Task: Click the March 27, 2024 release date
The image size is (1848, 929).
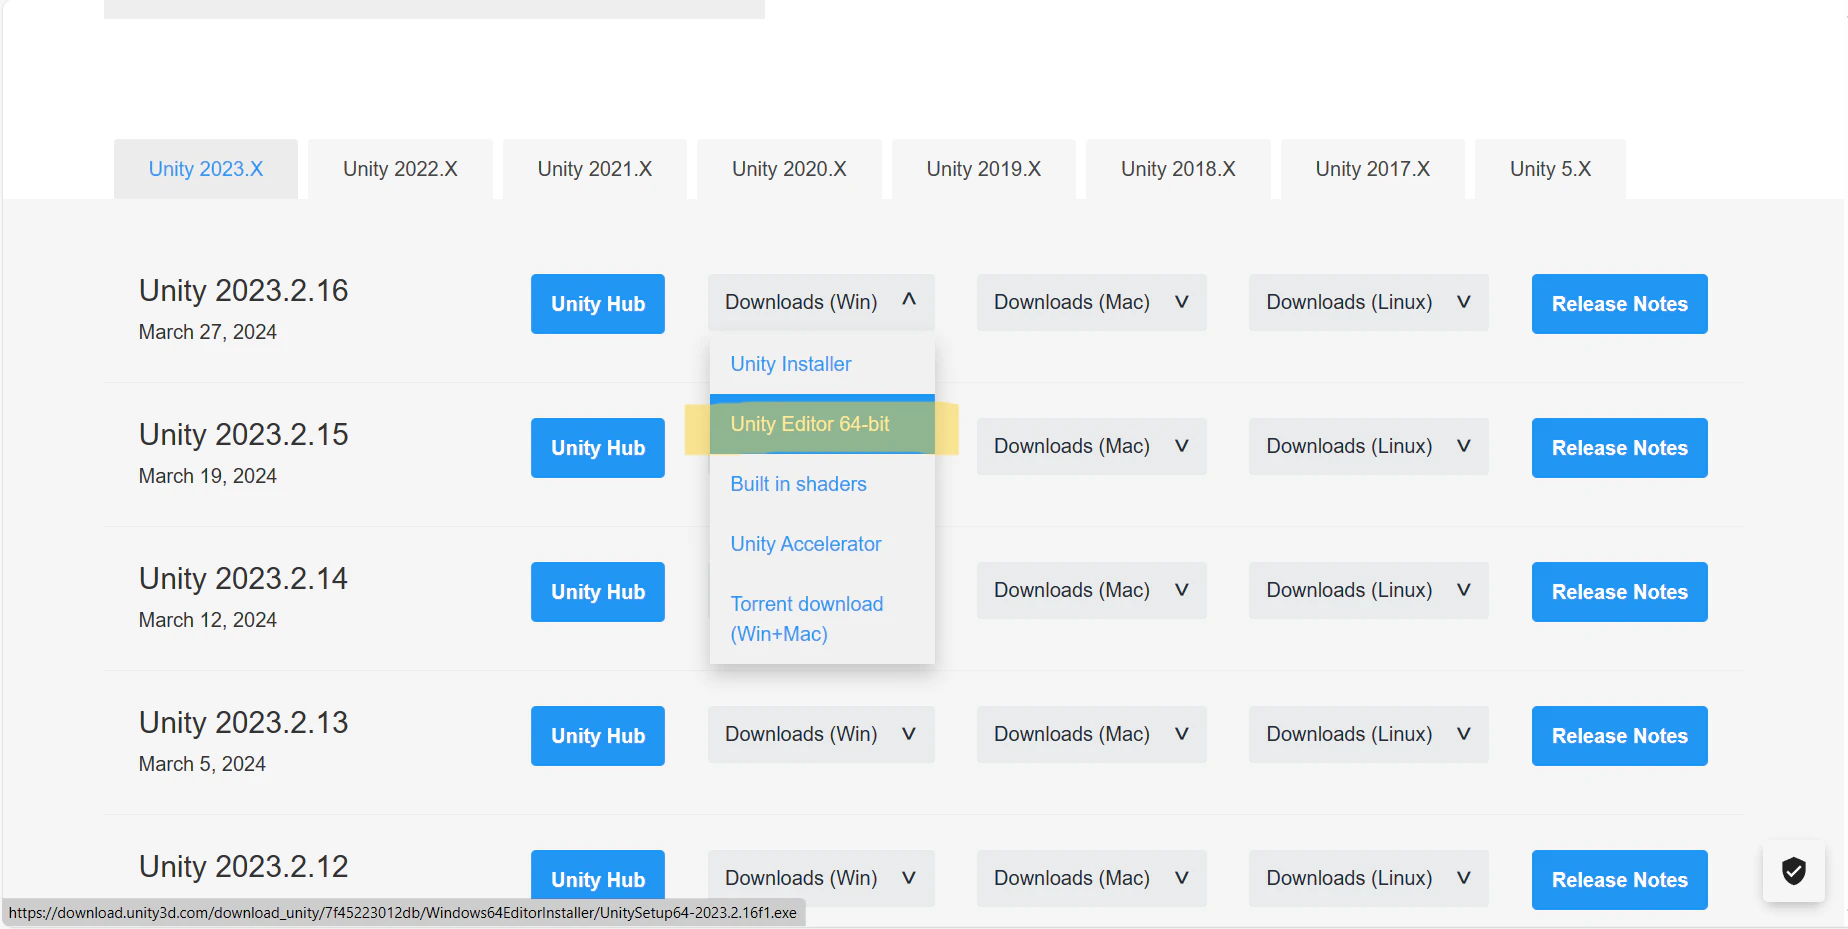Action: pyautogui.click(x=208, y=332)
